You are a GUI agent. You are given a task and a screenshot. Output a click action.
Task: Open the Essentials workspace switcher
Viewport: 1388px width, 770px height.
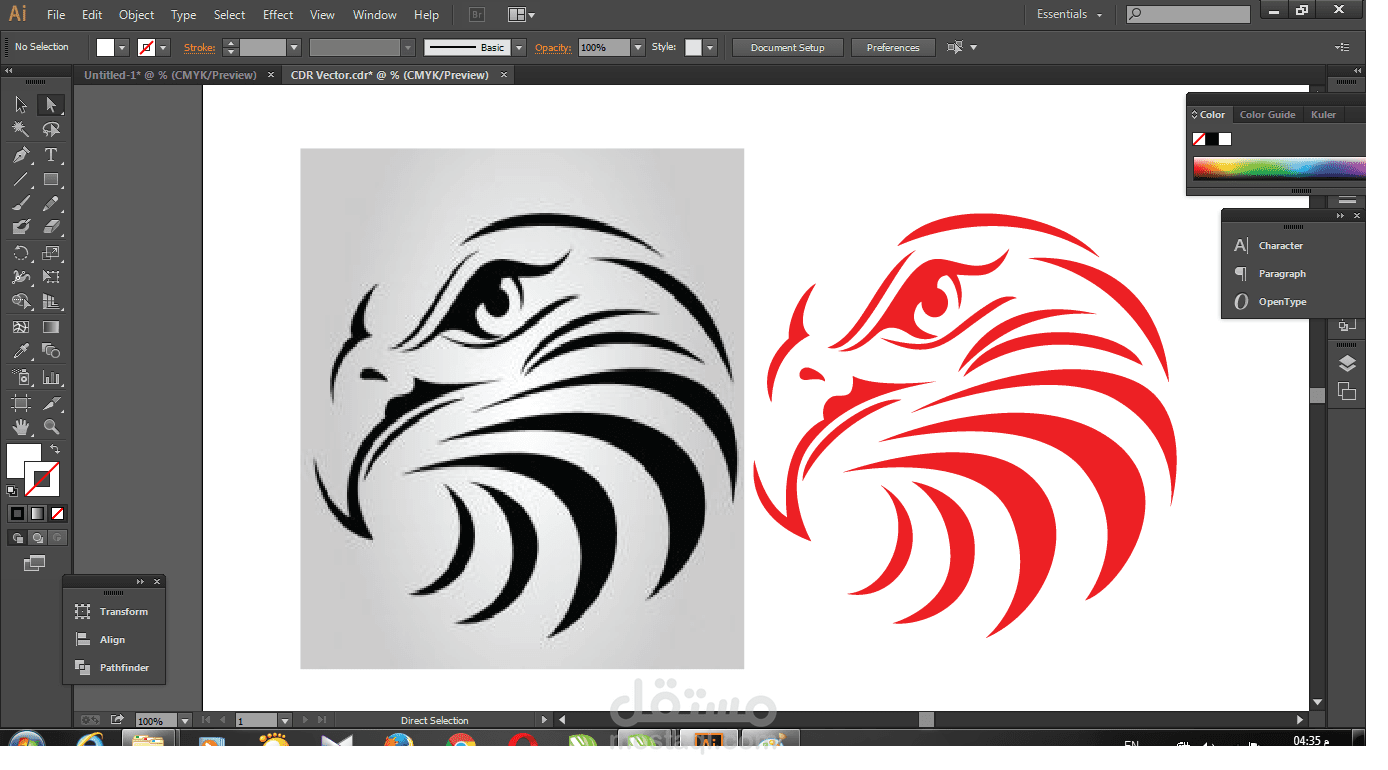pos(1069,14)
